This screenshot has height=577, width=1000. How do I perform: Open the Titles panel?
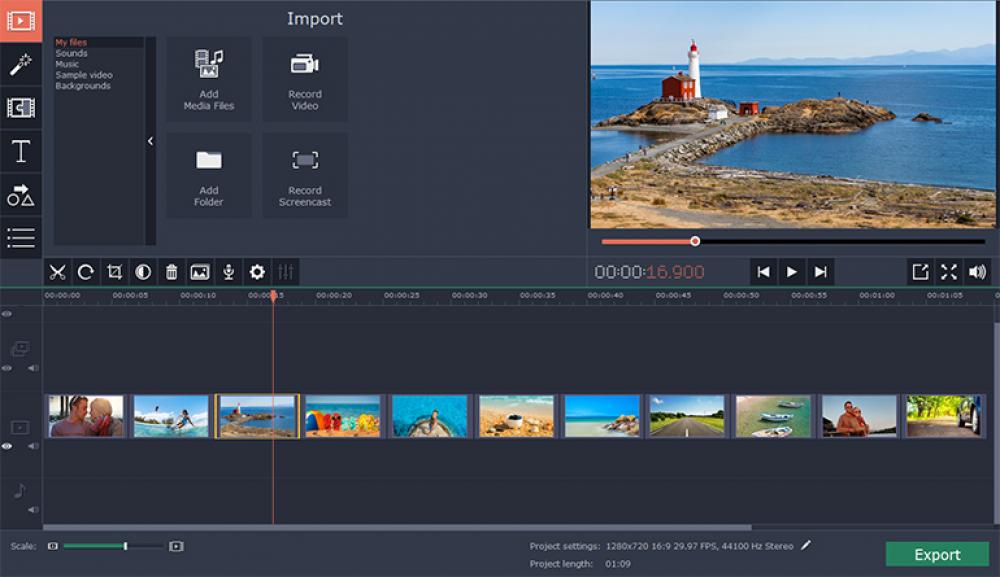pos(21,152)
